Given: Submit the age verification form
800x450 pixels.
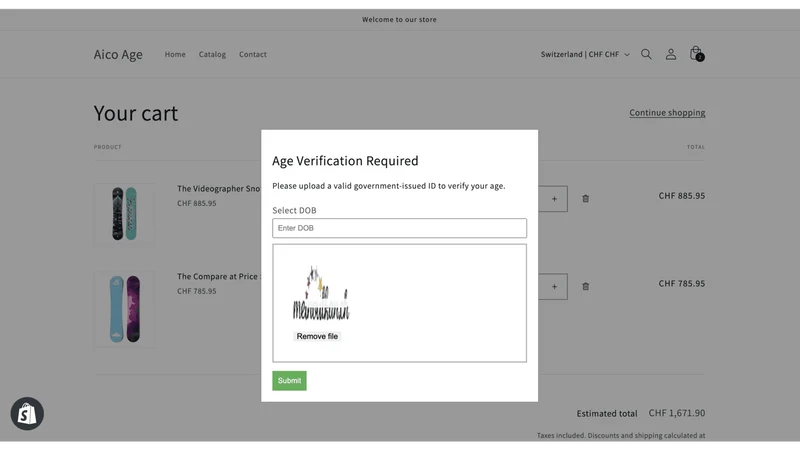Looking at the screenshot, I should pos(289,381).
